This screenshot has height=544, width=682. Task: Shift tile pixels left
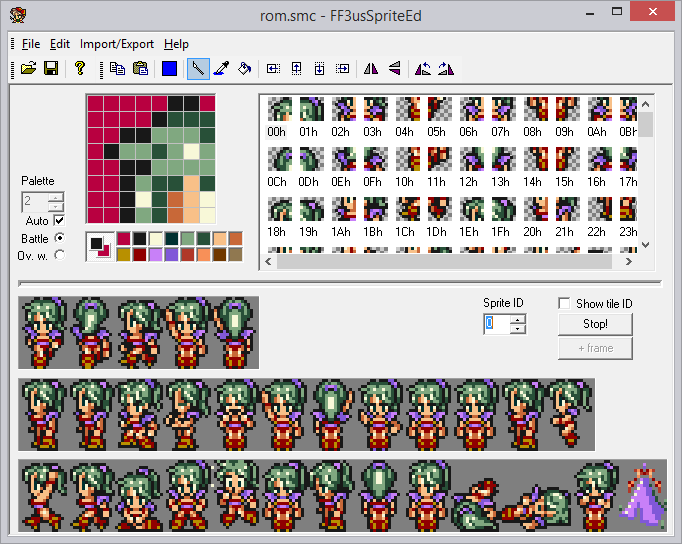click(x=273, y=69)
